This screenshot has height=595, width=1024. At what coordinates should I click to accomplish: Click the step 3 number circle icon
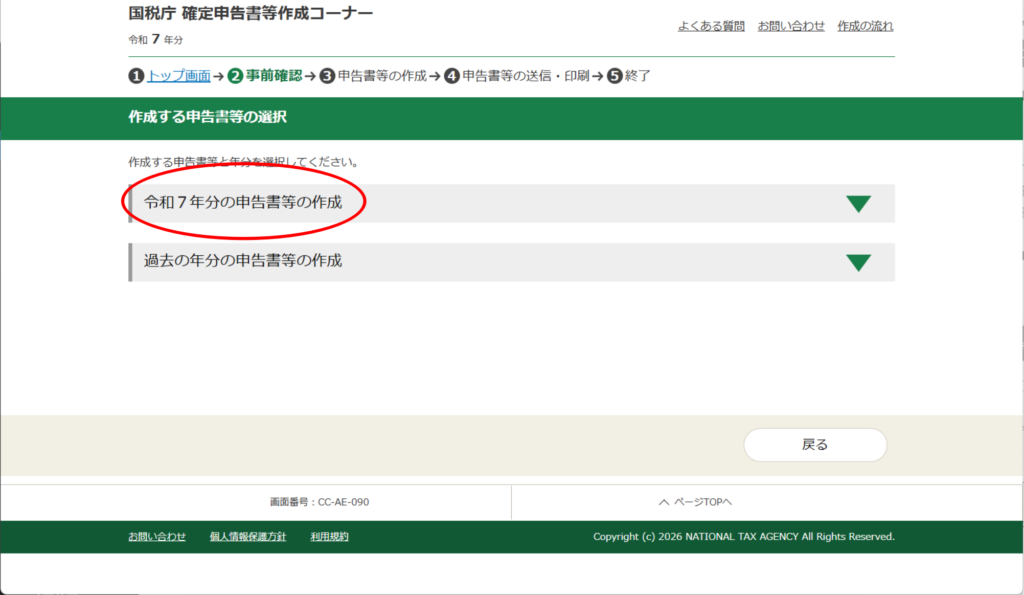(x=327, y=76)
